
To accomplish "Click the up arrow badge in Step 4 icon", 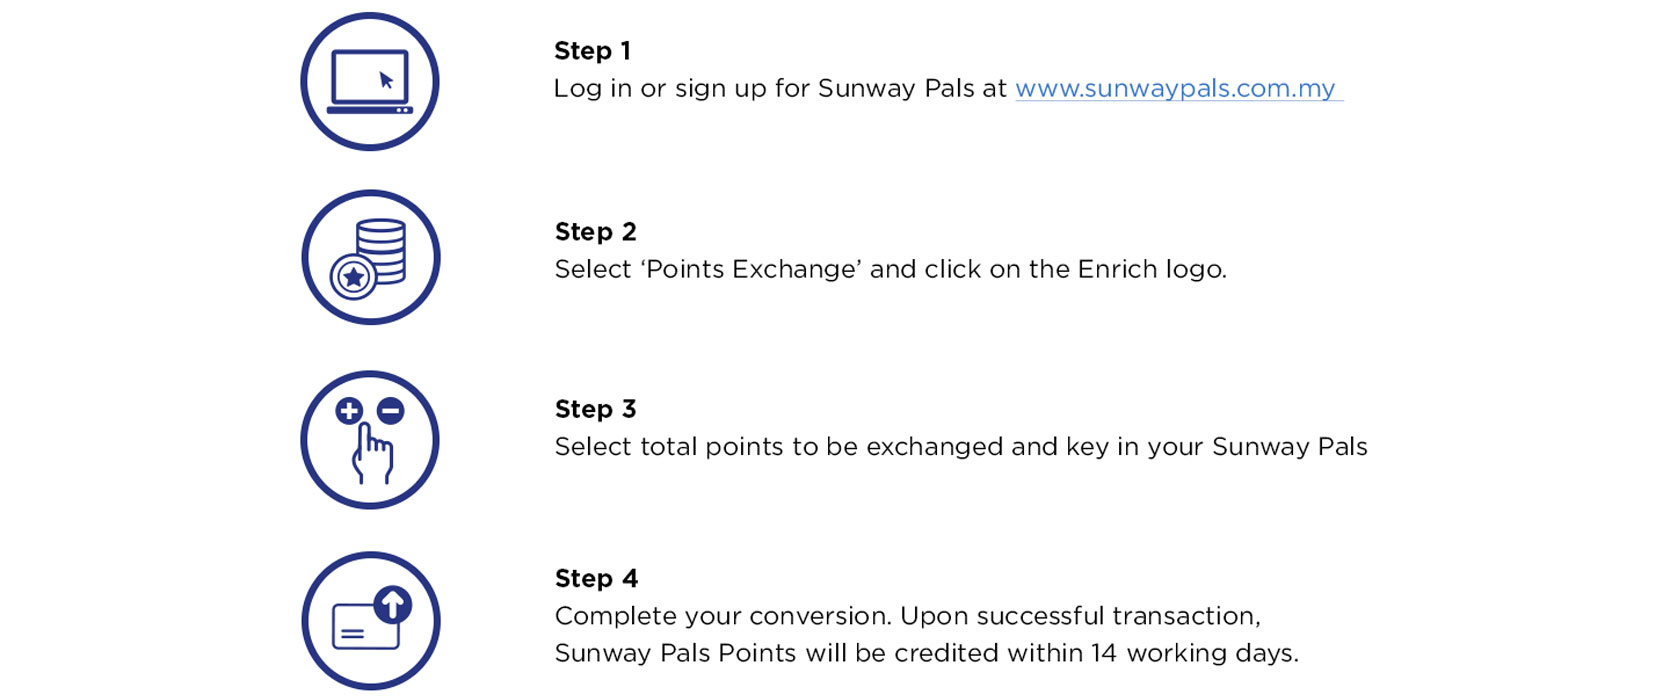I will coord(393,604).
